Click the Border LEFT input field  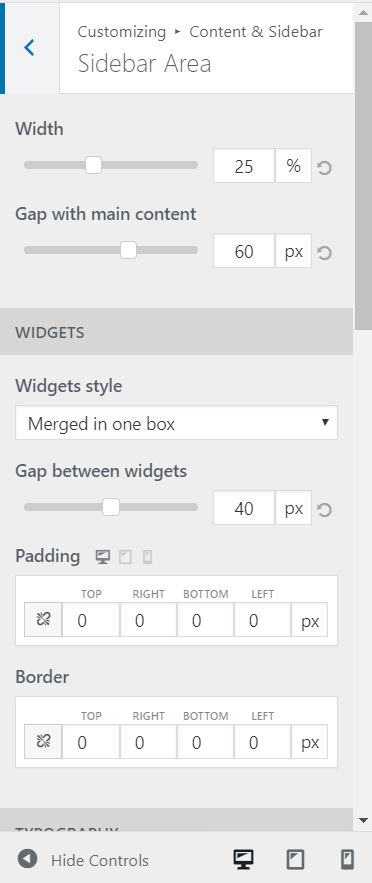(x=262, y=742)
